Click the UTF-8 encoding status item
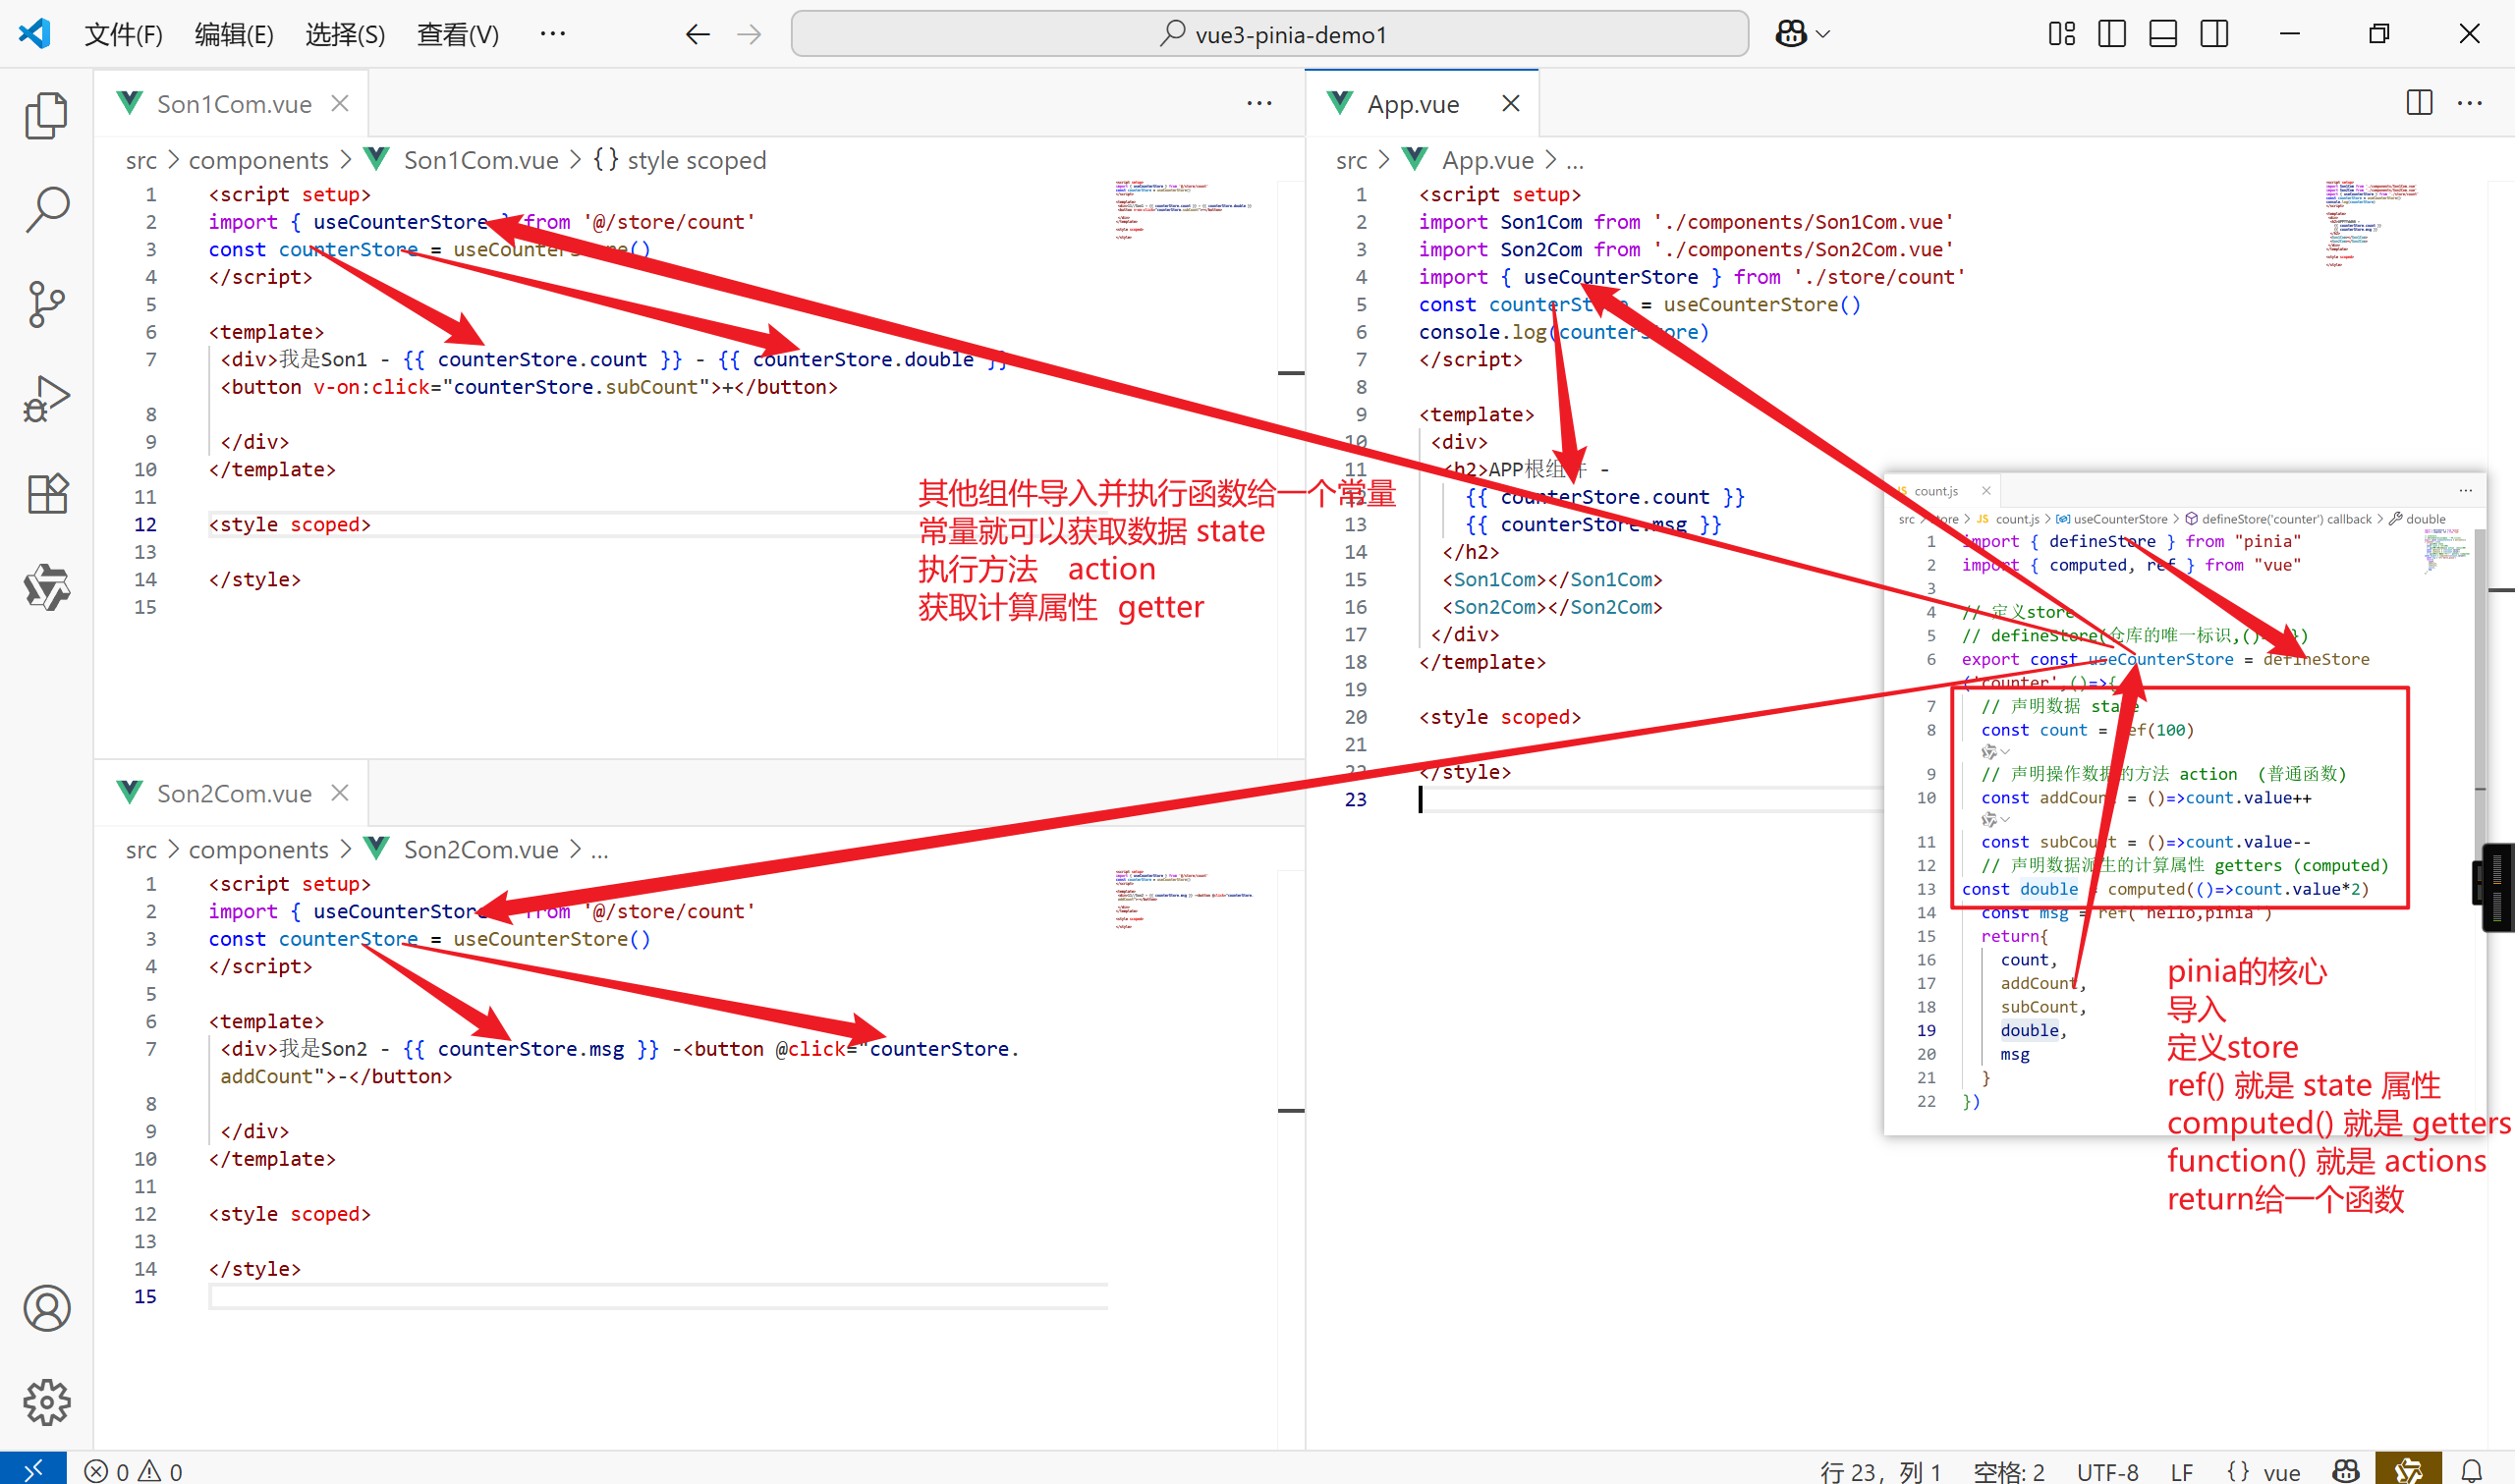The image size is (2515, 1484). 2107,1470
